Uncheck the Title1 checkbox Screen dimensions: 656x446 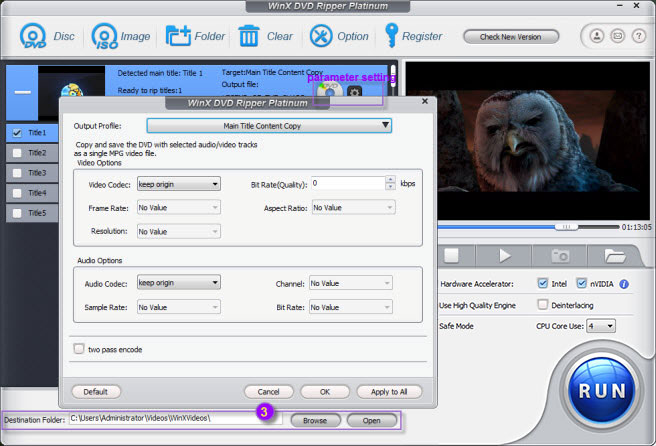click(17, 133)
